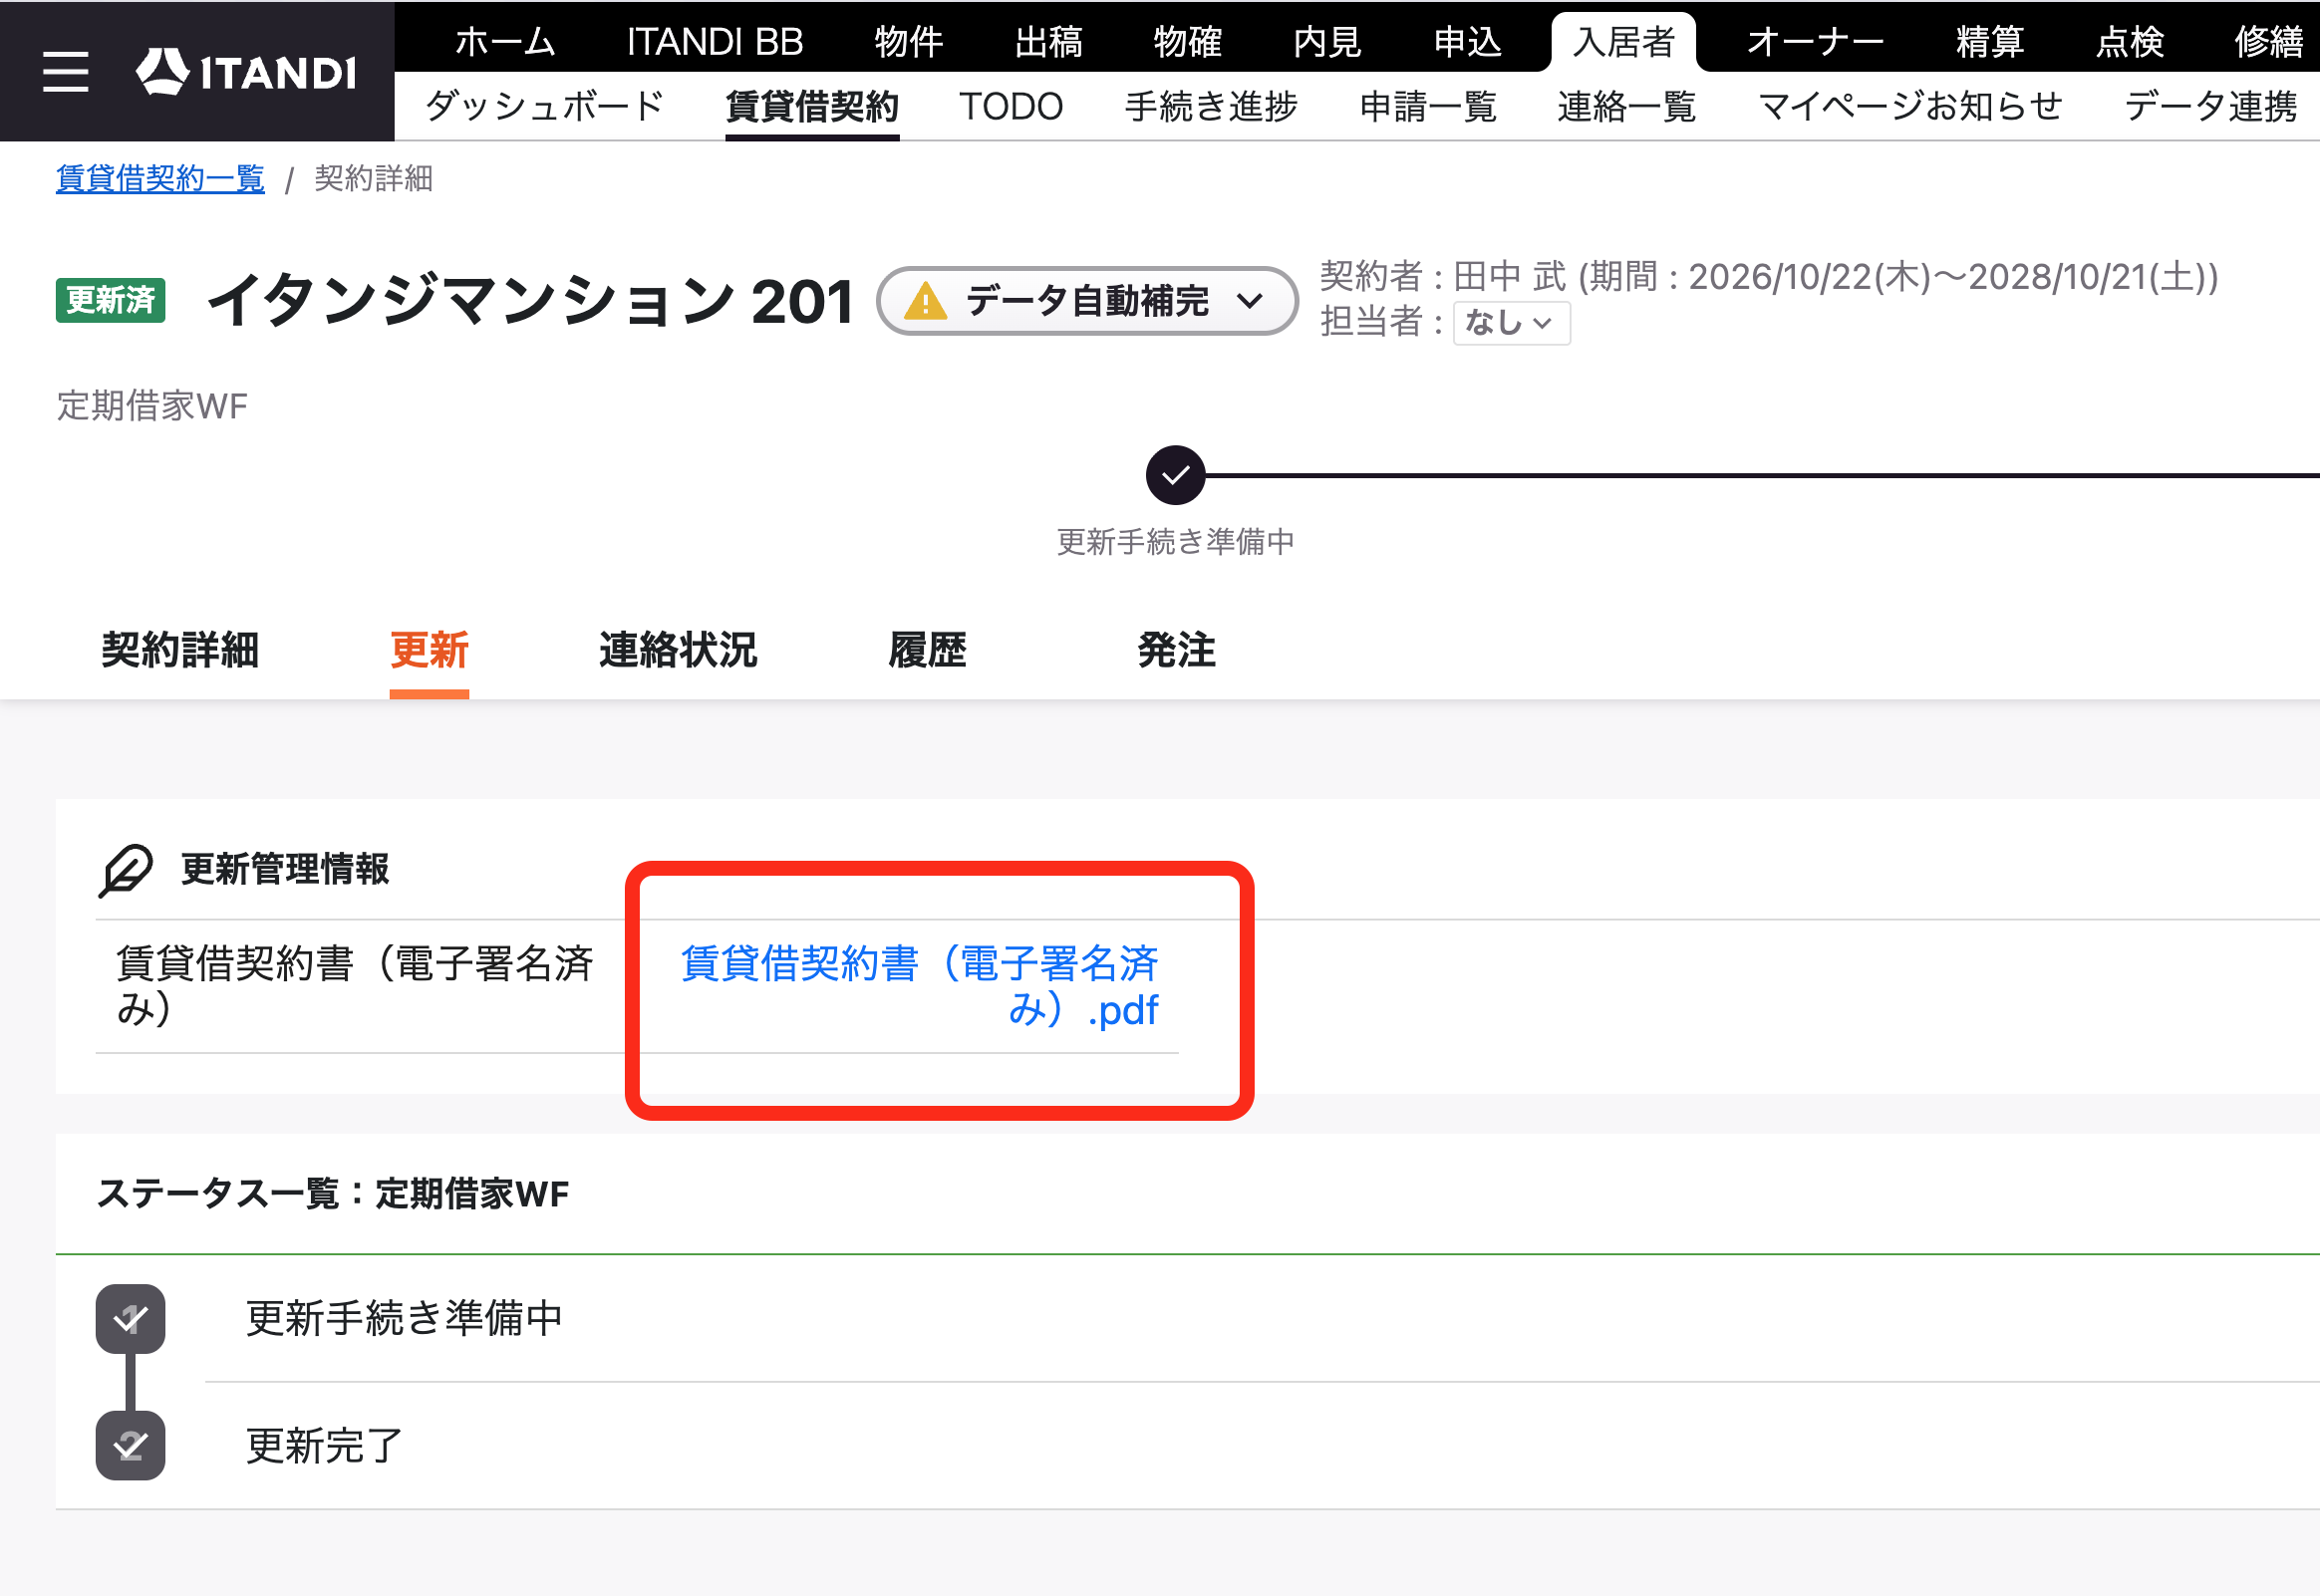Viewport: 2320px width, 1596px height.
Task: Open the ITANDI BB menu
Action: 715,42
